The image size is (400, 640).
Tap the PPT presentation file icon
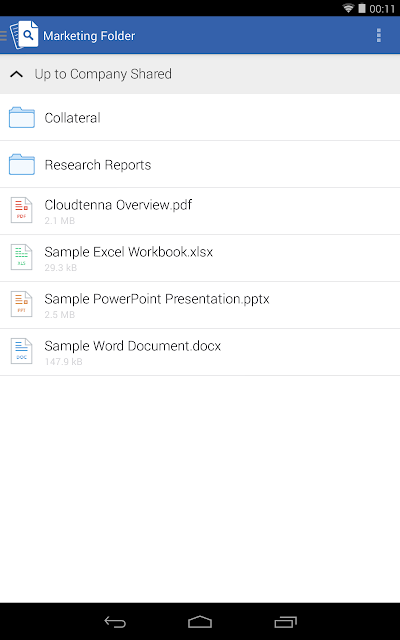pyautogui.click(x=21, y=304)
